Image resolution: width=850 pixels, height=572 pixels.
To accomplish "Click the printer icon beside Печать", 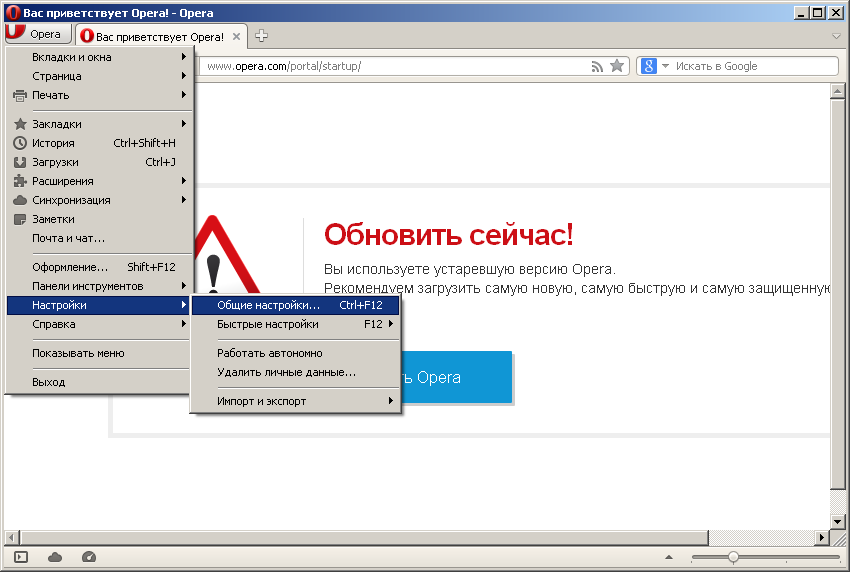I will pyautogui.click(x=20, y=95).
